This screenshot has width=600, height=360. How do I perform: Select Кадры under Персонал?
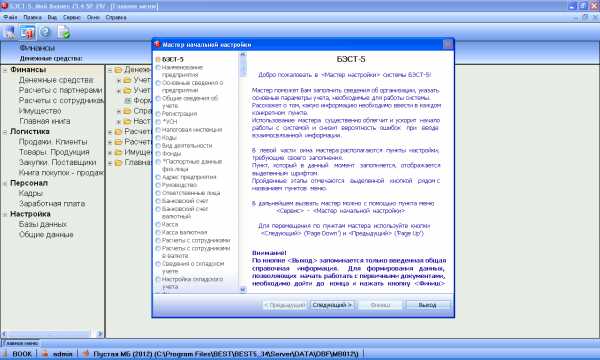(31, 194)
